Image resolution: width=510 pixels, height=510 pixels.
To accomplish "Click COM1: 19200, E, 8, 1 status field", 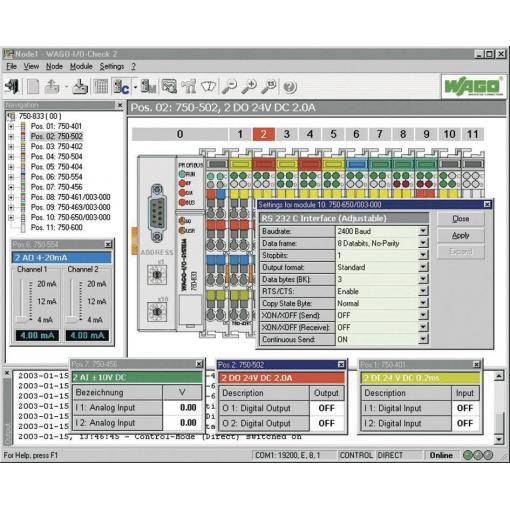I will [294, 455].
